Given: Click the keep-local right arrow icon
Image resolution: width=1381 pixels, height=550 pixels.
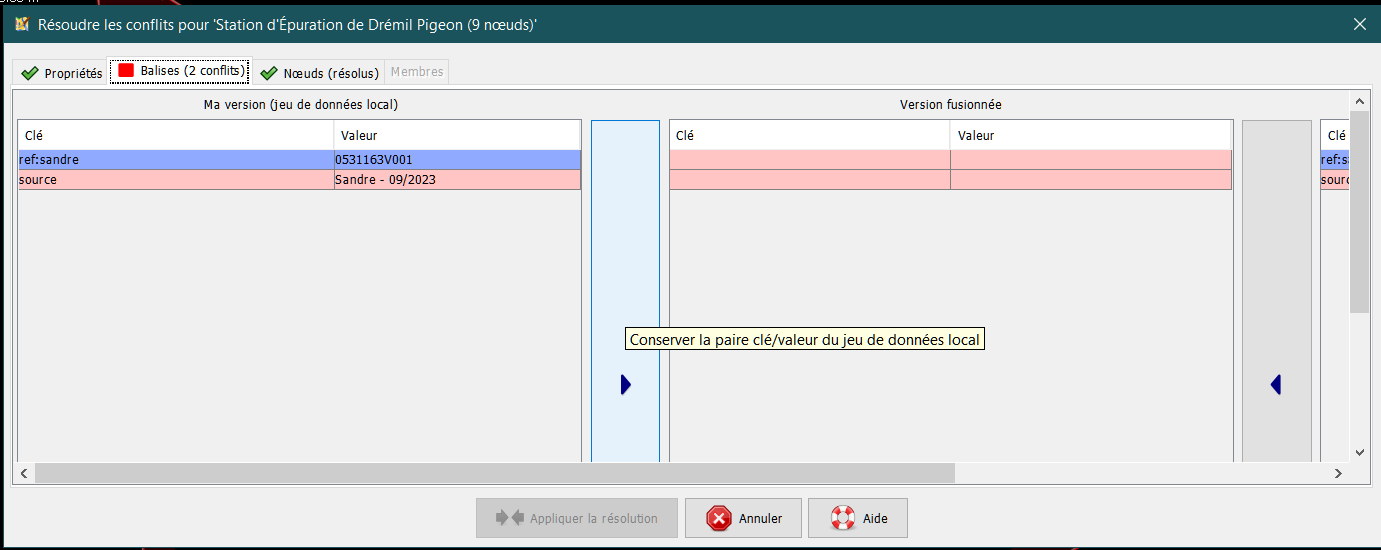Looking at the screenshot, I should 625,385.
